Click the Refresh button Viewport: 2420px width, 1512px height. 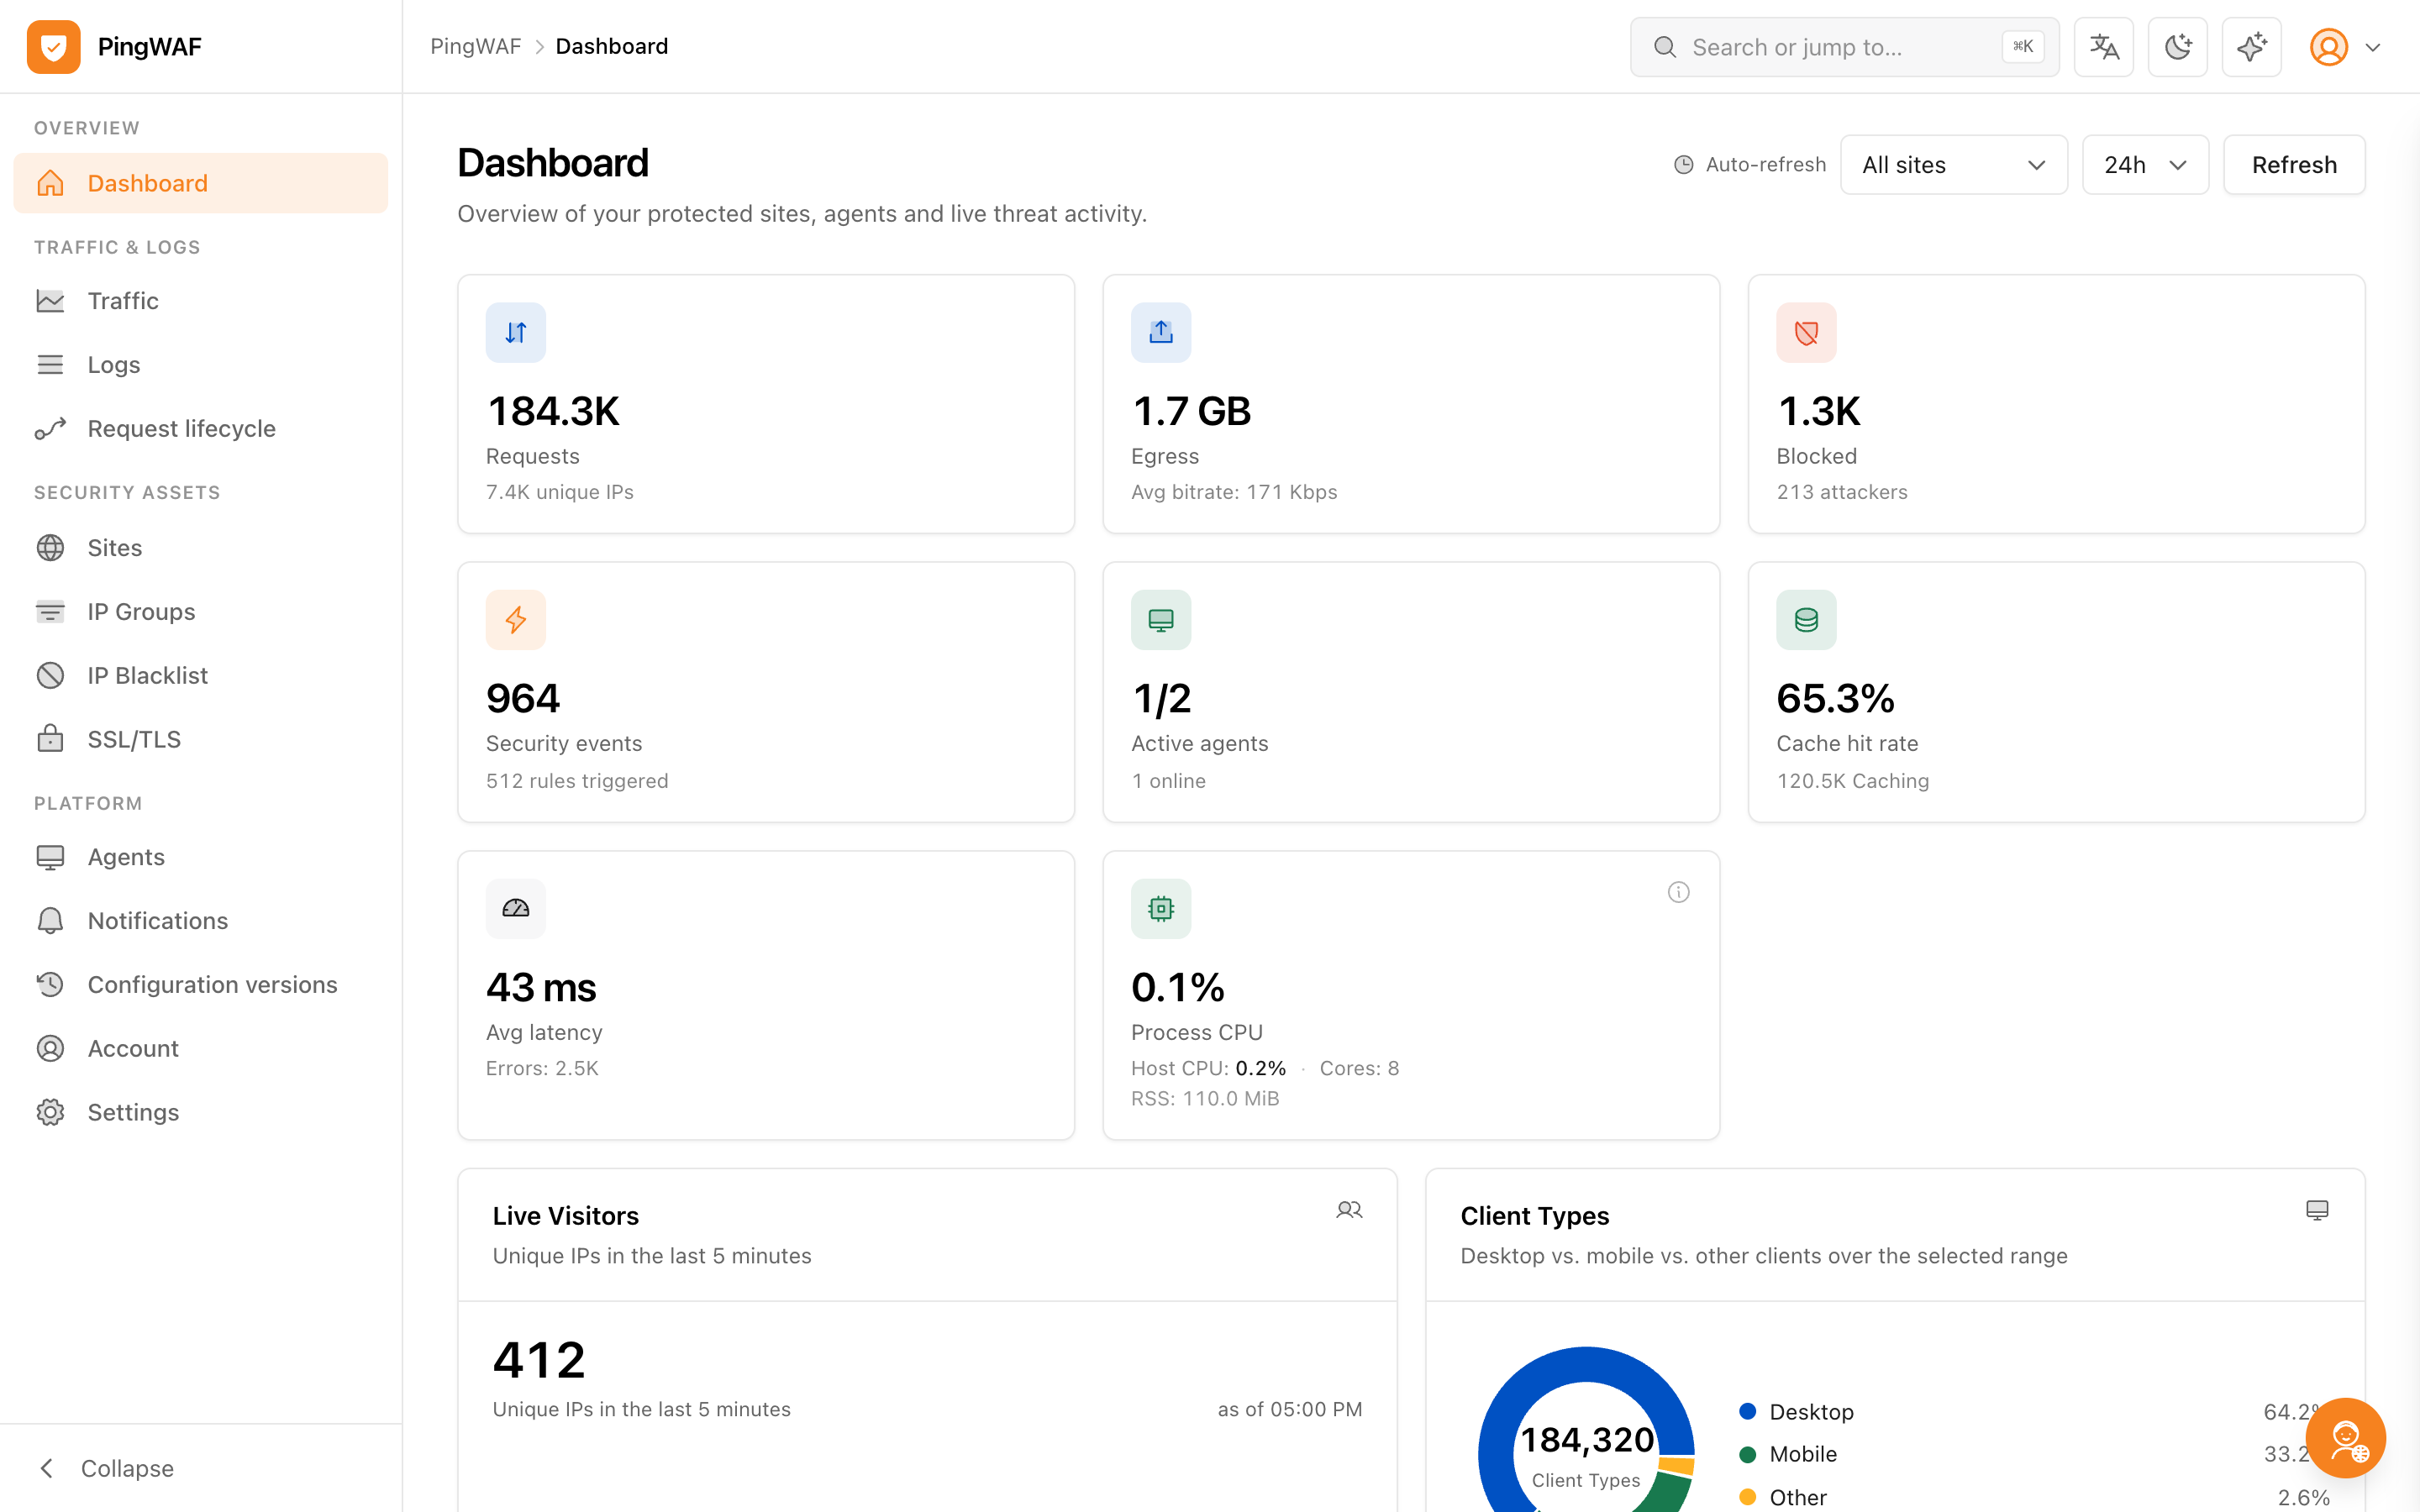[x=2294, y=165]
